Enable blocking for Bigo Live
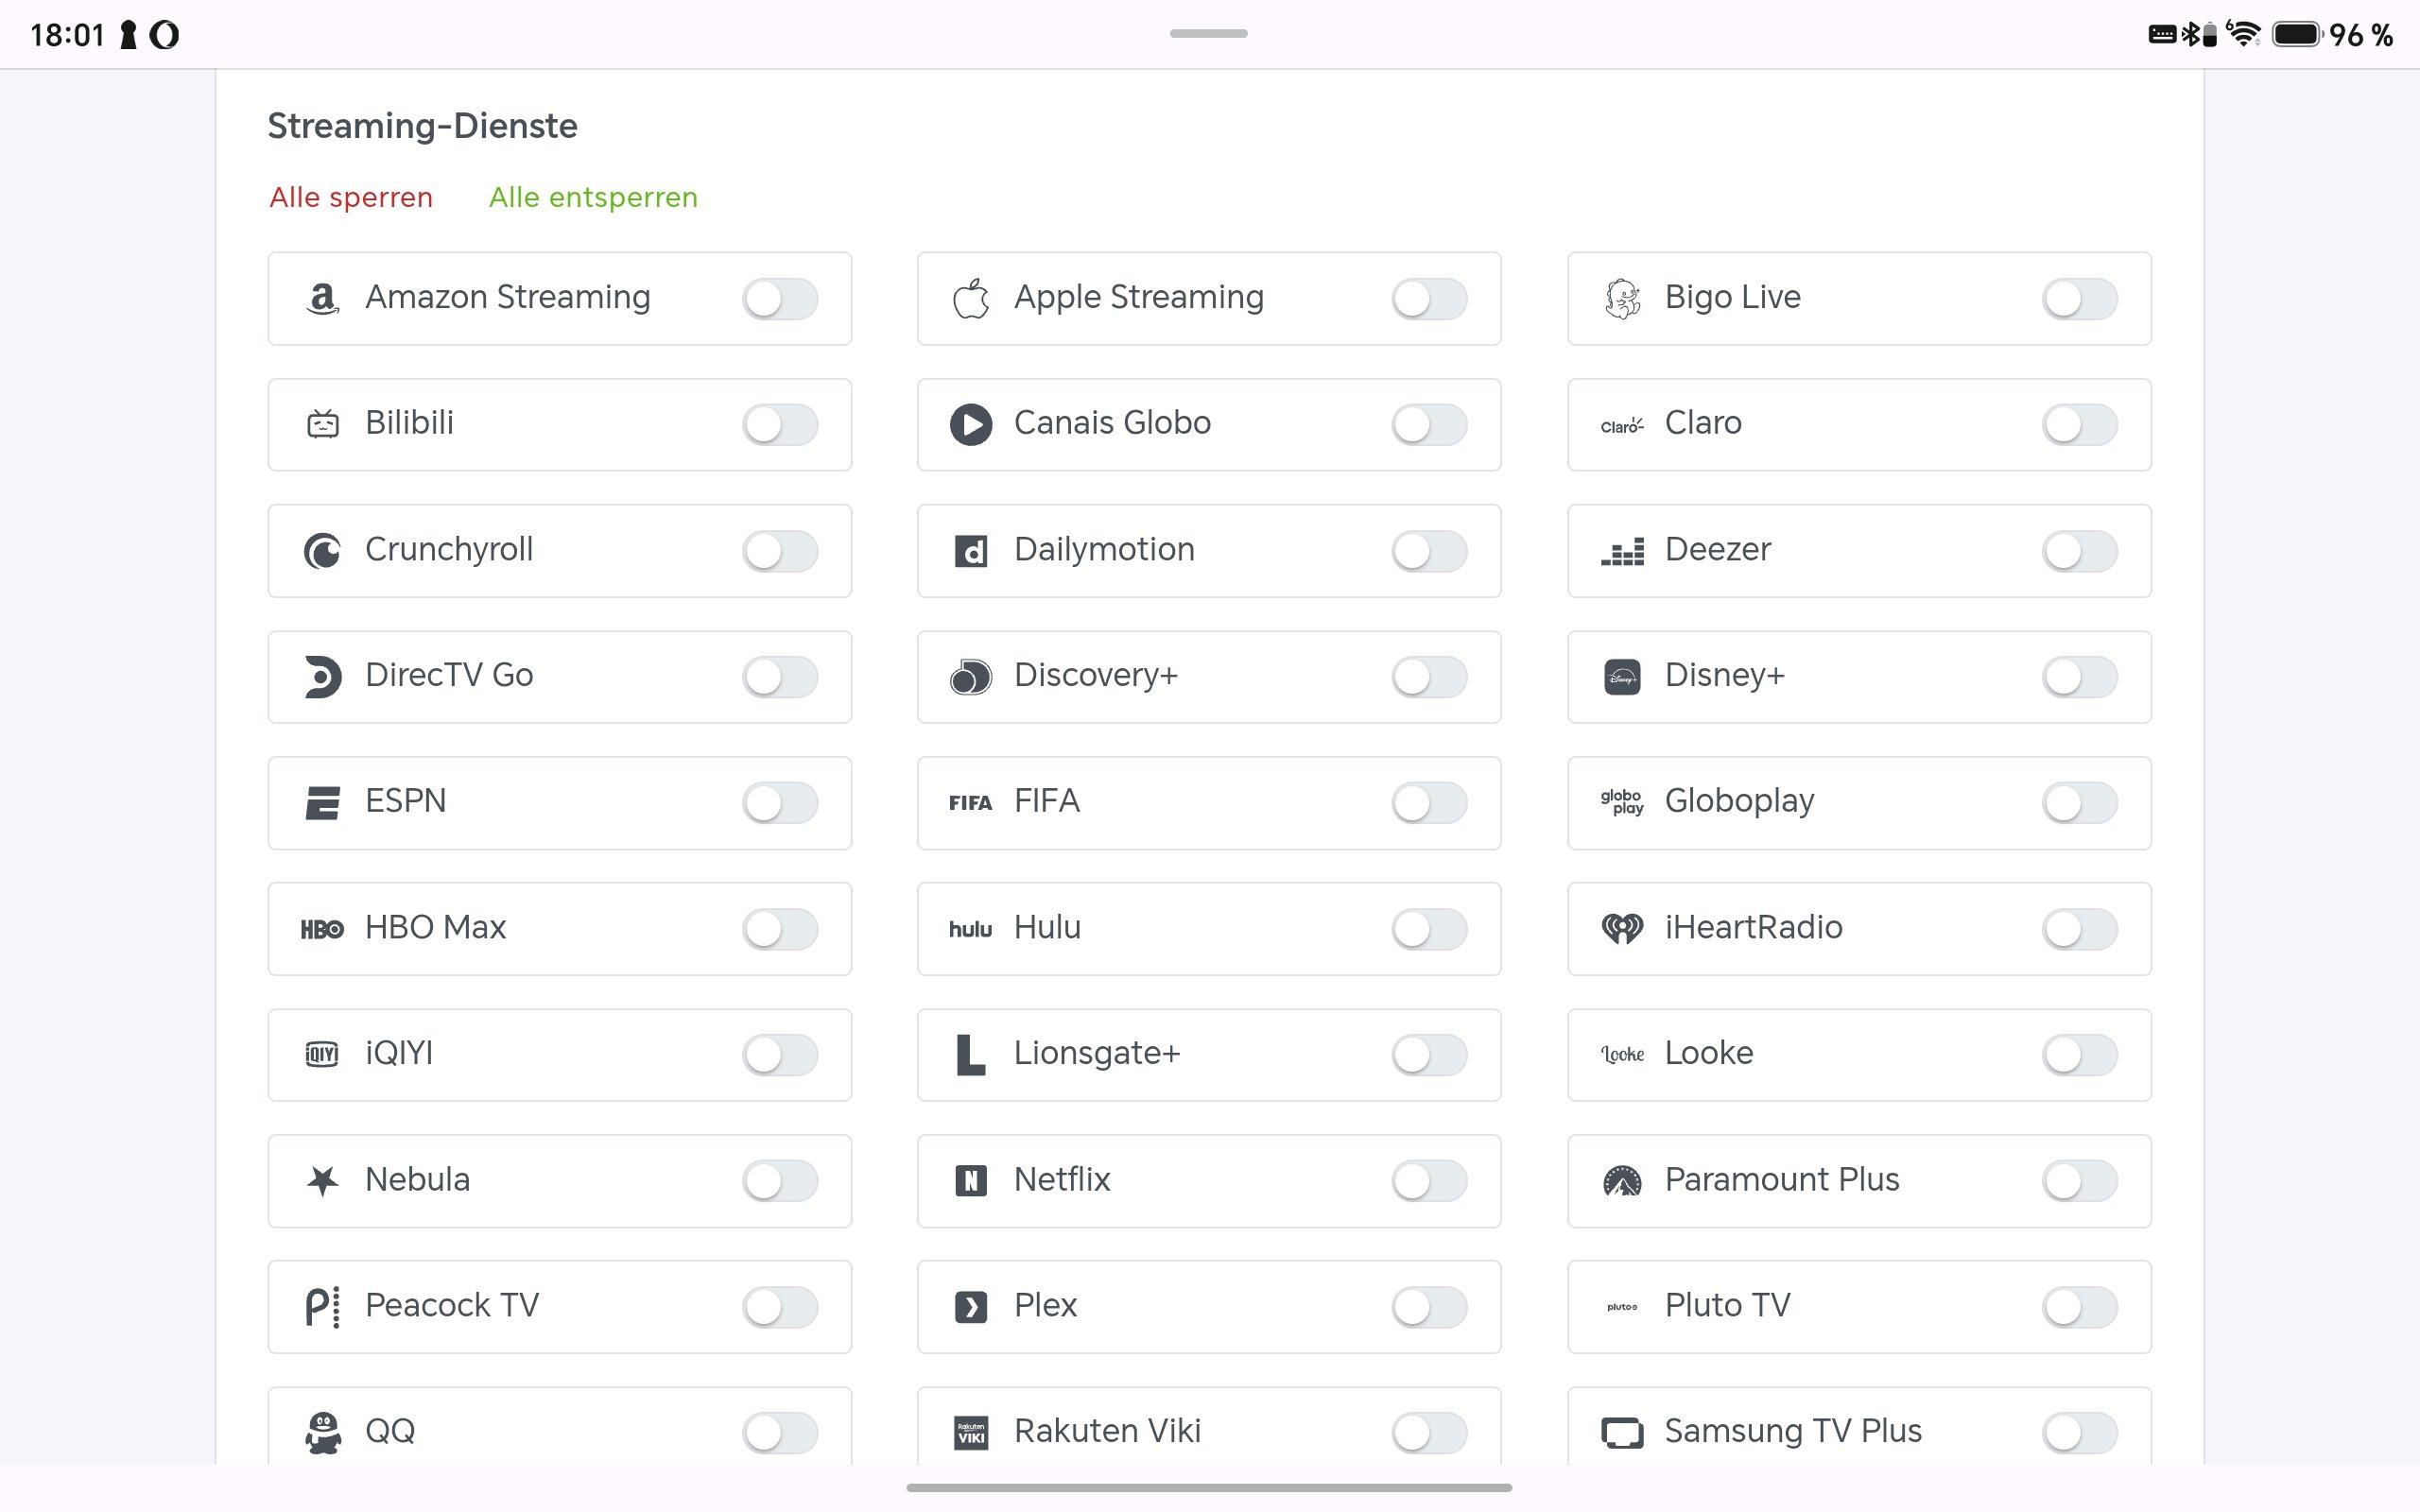 click(2080, 299)
